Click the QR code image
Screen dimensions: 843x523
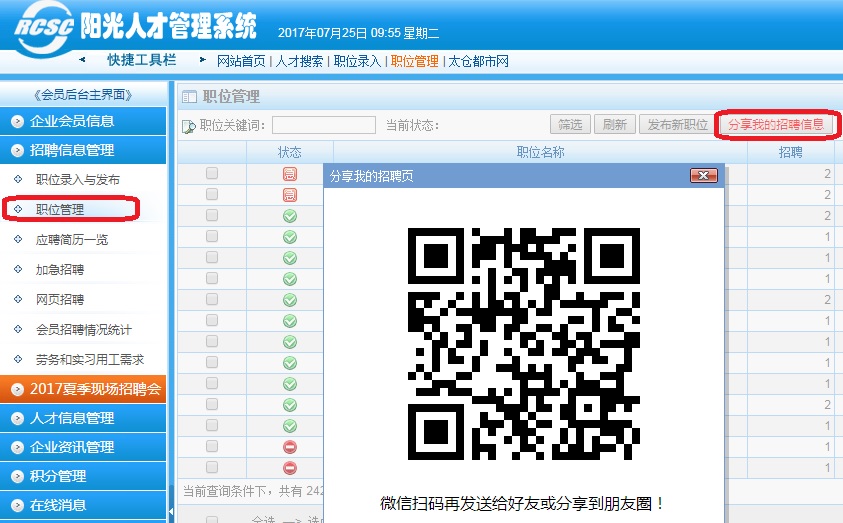[523, 344]
